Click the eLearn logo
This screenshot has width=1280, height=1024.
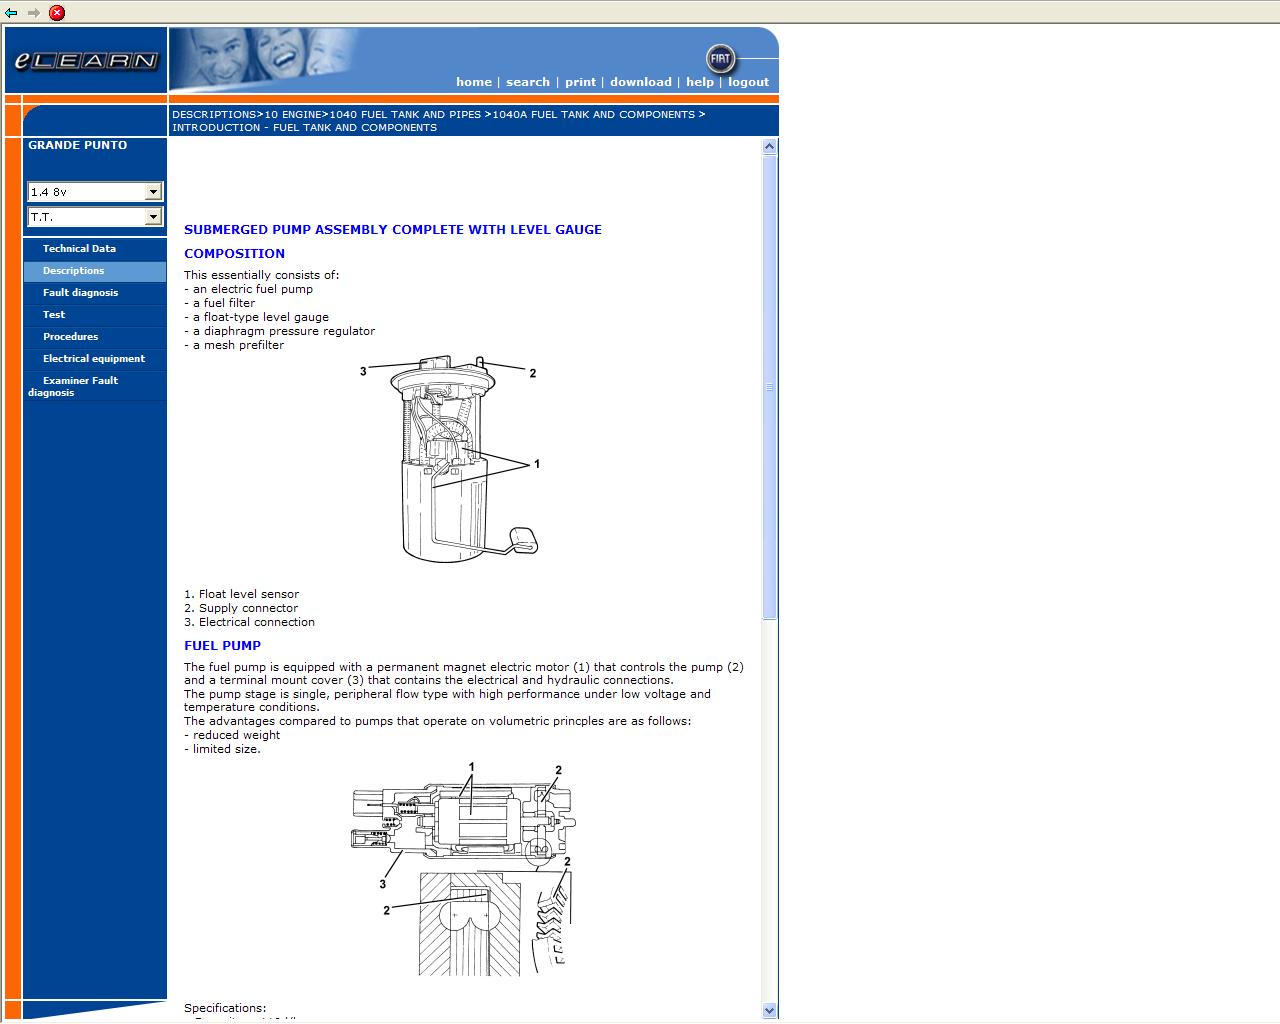pos(86,61)
